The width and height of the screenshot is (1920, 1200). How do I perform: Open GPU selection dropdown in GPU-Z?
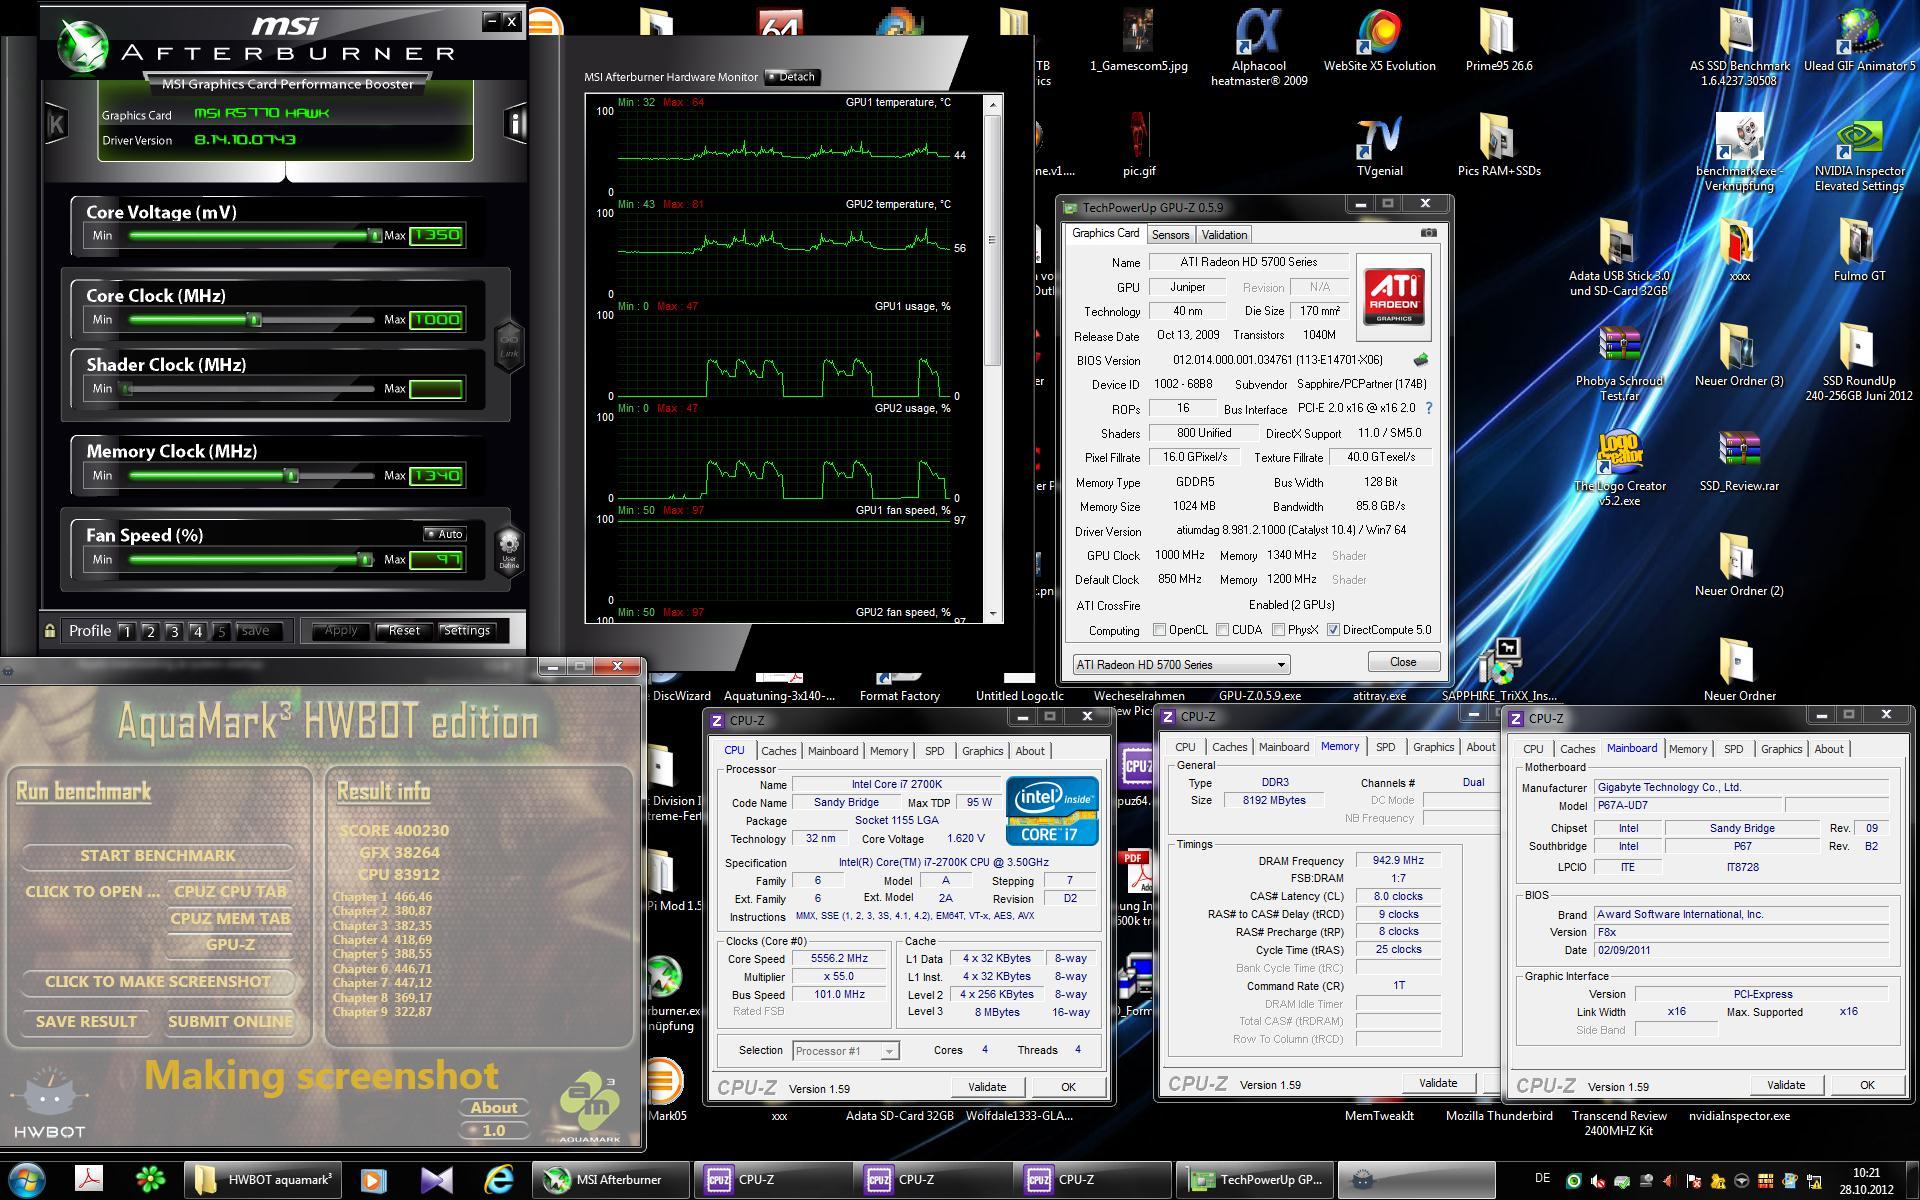[1181, 664]
